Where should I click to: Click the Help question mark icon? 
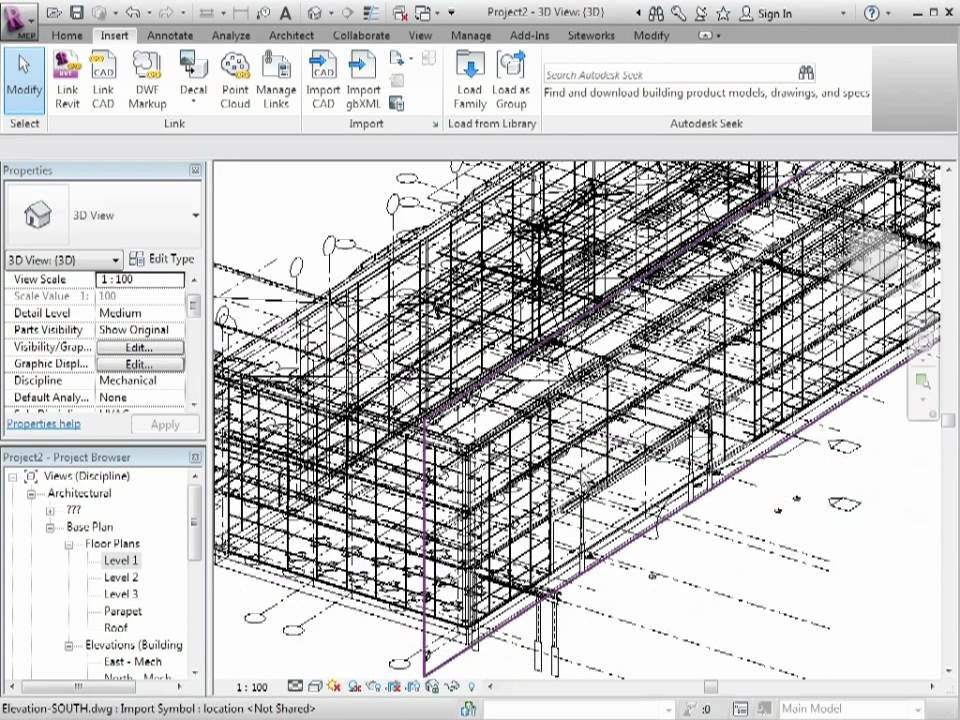coord(871,13)
